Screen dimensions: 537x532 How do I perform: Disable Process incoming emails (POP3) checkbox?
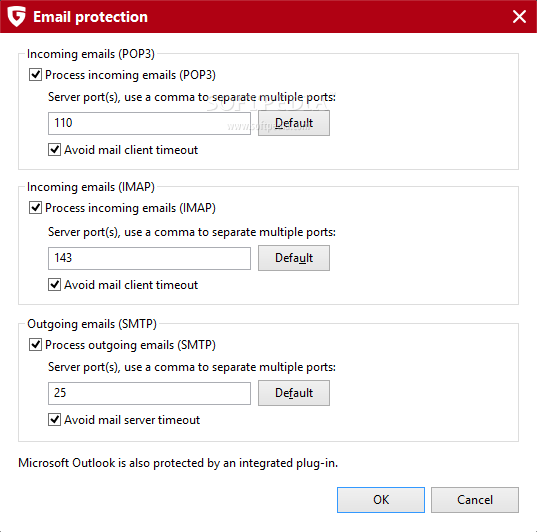coord(35,75)
